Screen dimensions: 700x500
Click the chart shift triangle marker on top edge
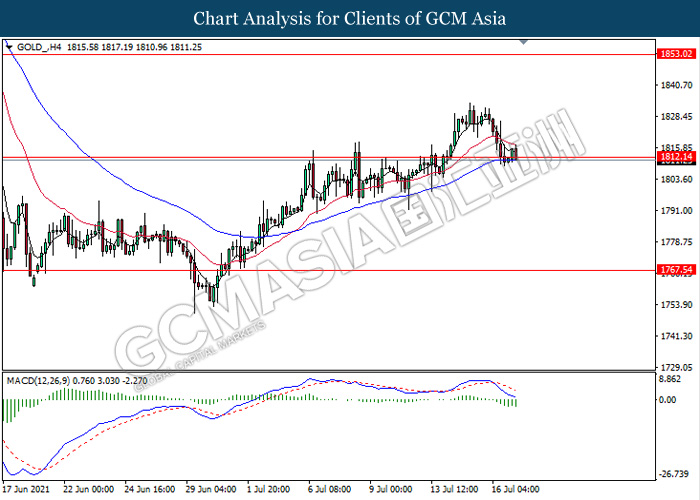(x=523, y=43)
